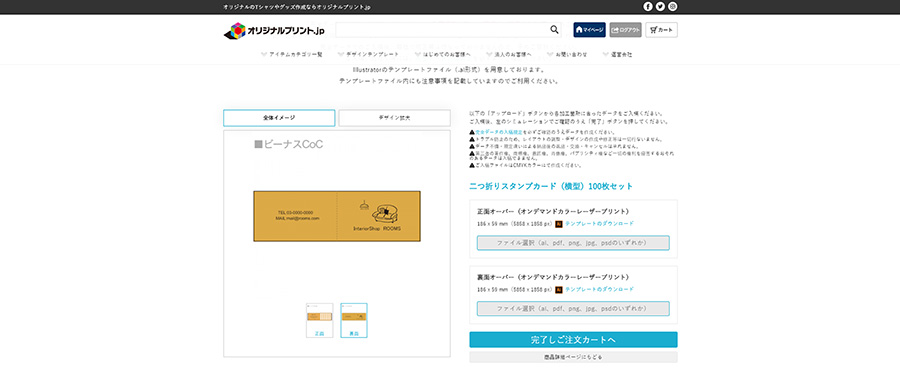
Task: Open the Twitter page from the top bar
Action: coord(660,6)
